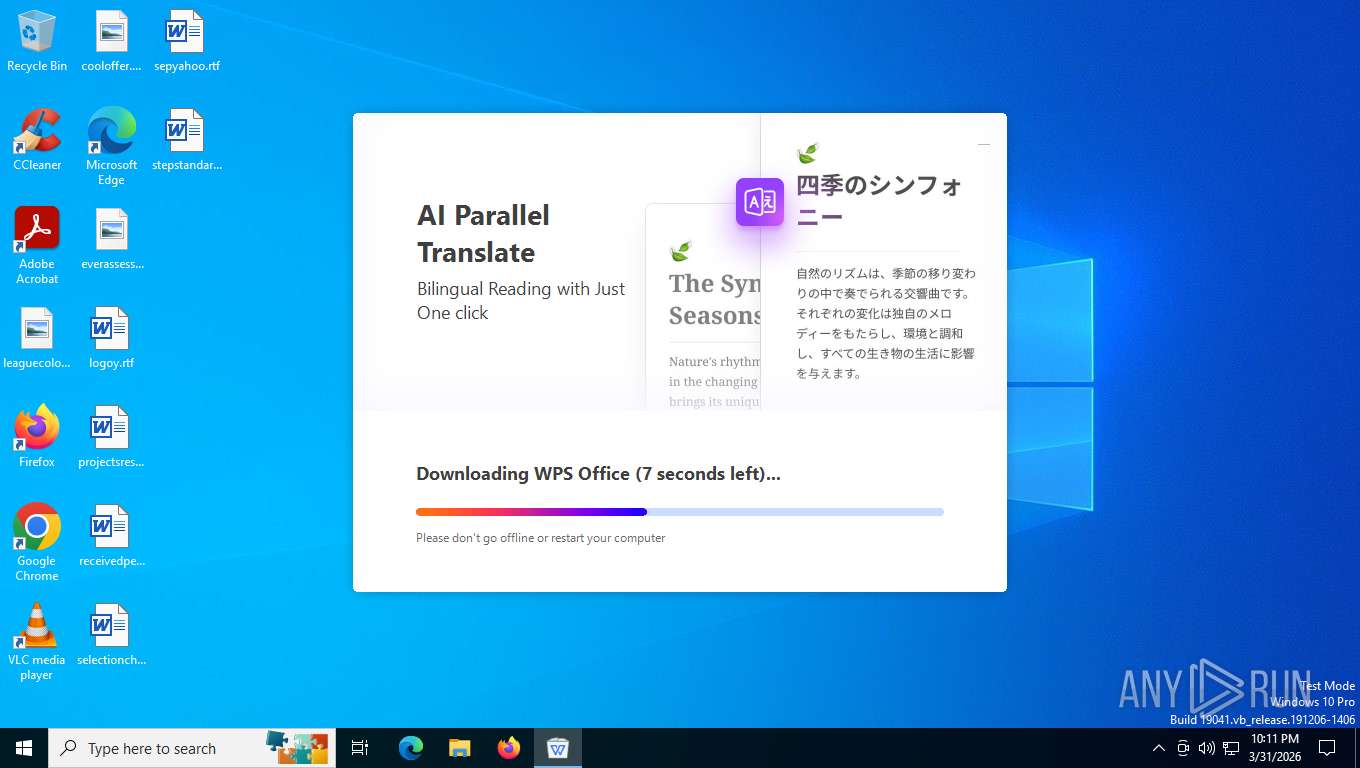Image resolution: width=1360 pixels, height=768 pixels.
Task: Click the Downloading WPS Office status text
Action: (x=598, y=474)
